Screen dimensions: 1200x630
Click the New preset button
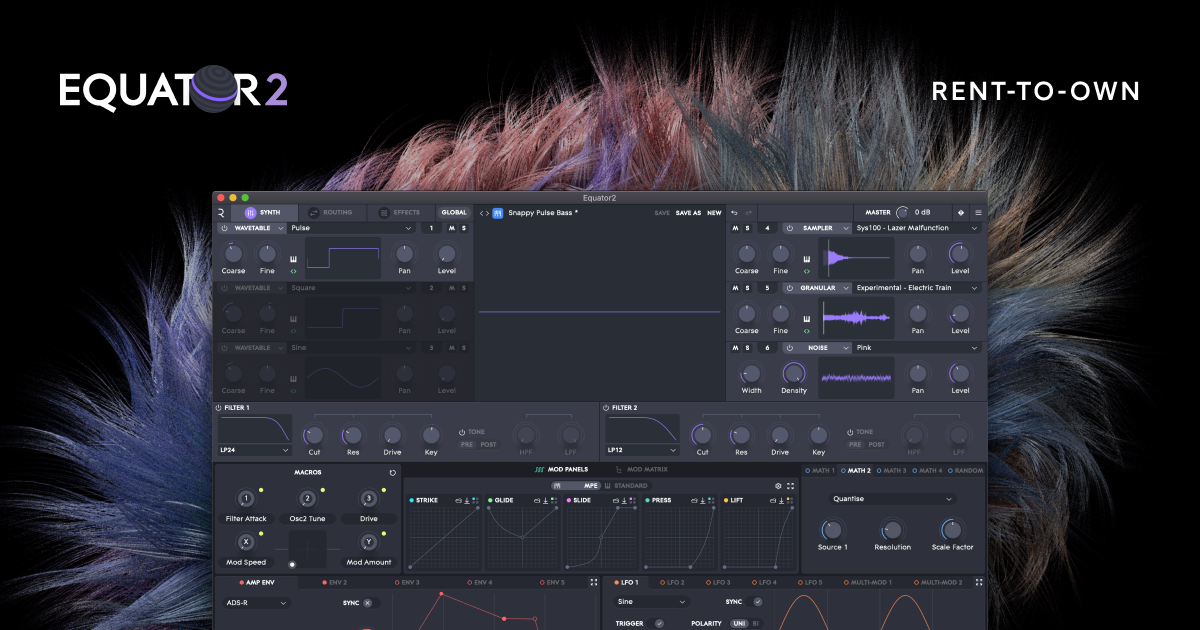point(714,213)
